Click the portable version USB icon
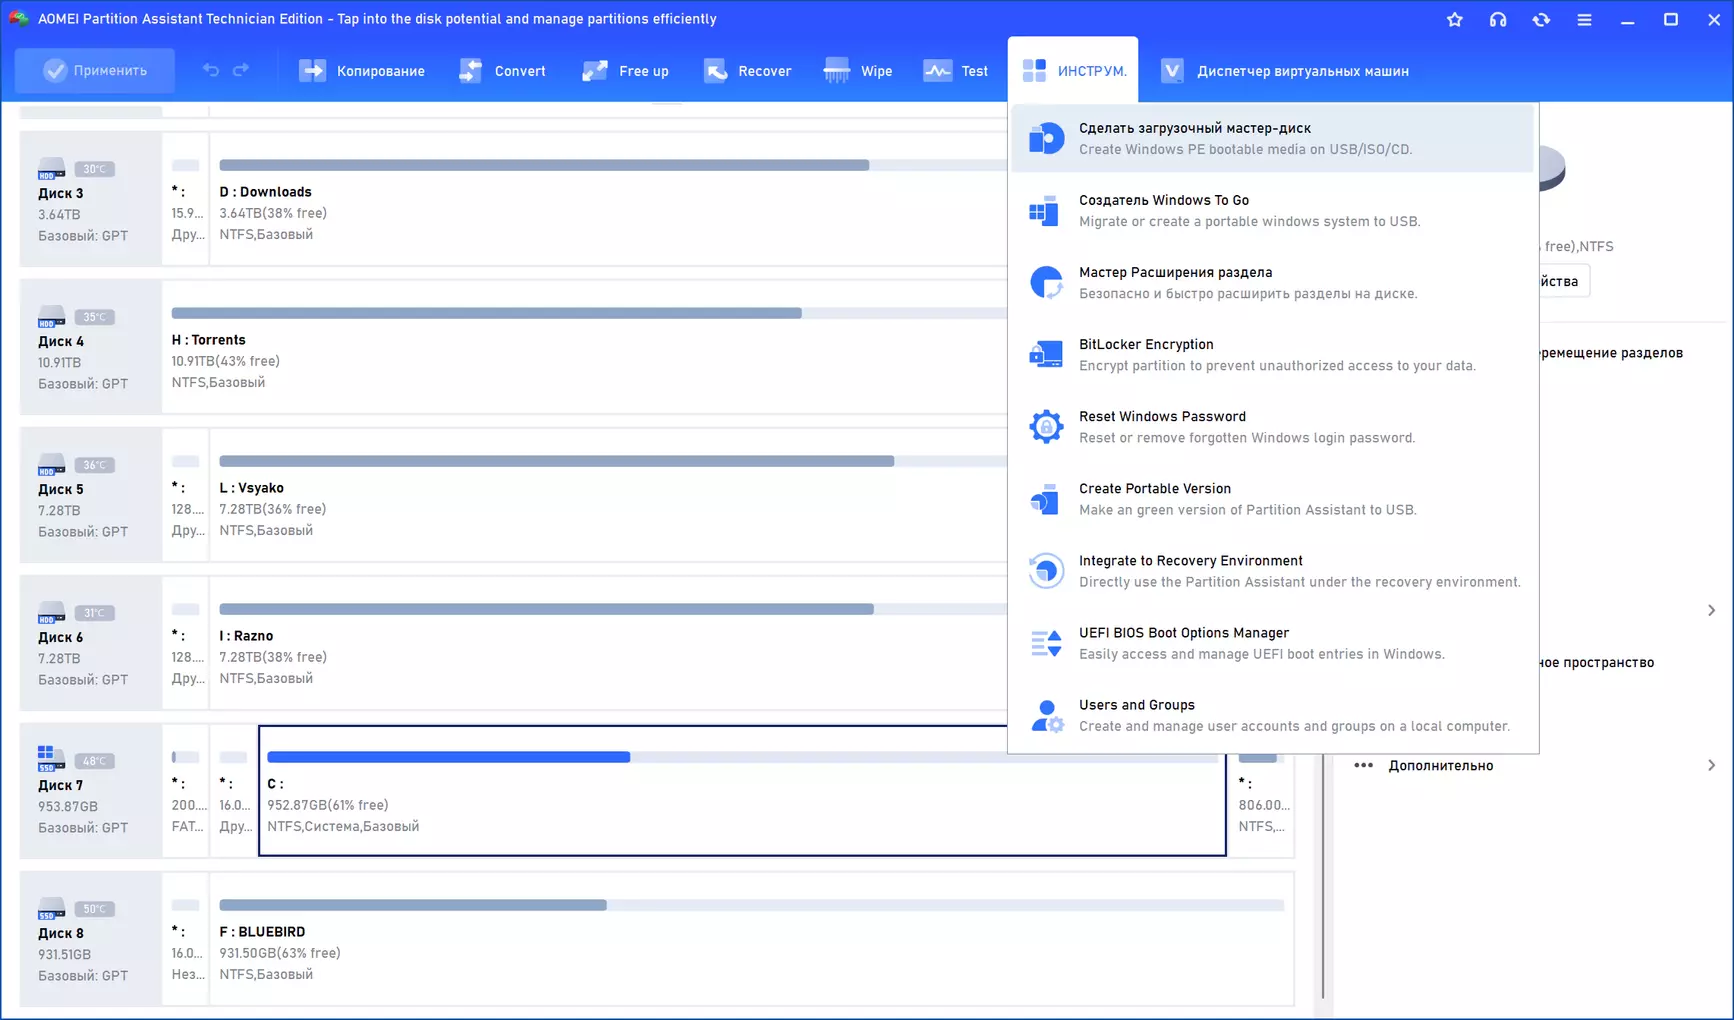Screen dimensions: 1734x1020 1046,498
